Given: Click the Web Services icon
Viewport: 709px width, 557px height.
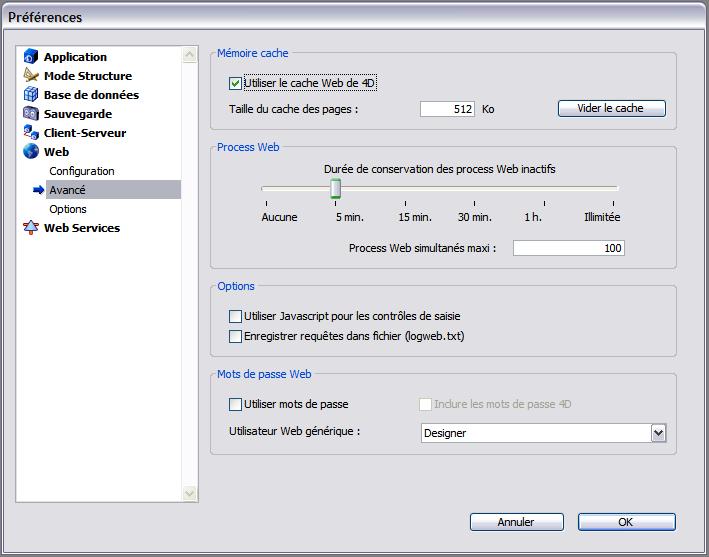Looking at the screenshot, I should (x=30, y=228).
